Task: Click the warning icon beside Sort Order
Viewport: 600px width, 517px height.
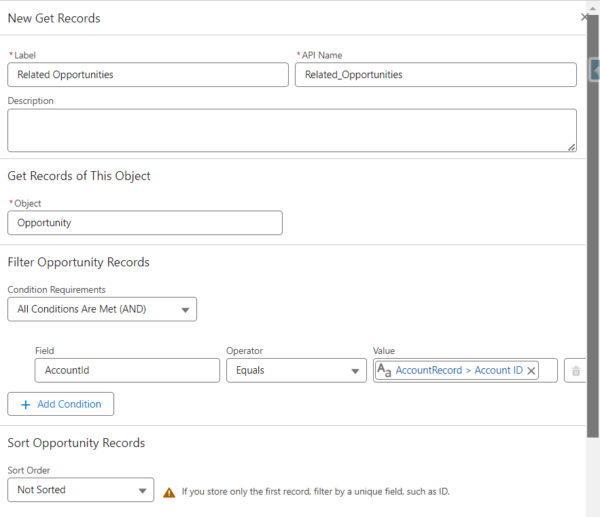Action: 169,492
